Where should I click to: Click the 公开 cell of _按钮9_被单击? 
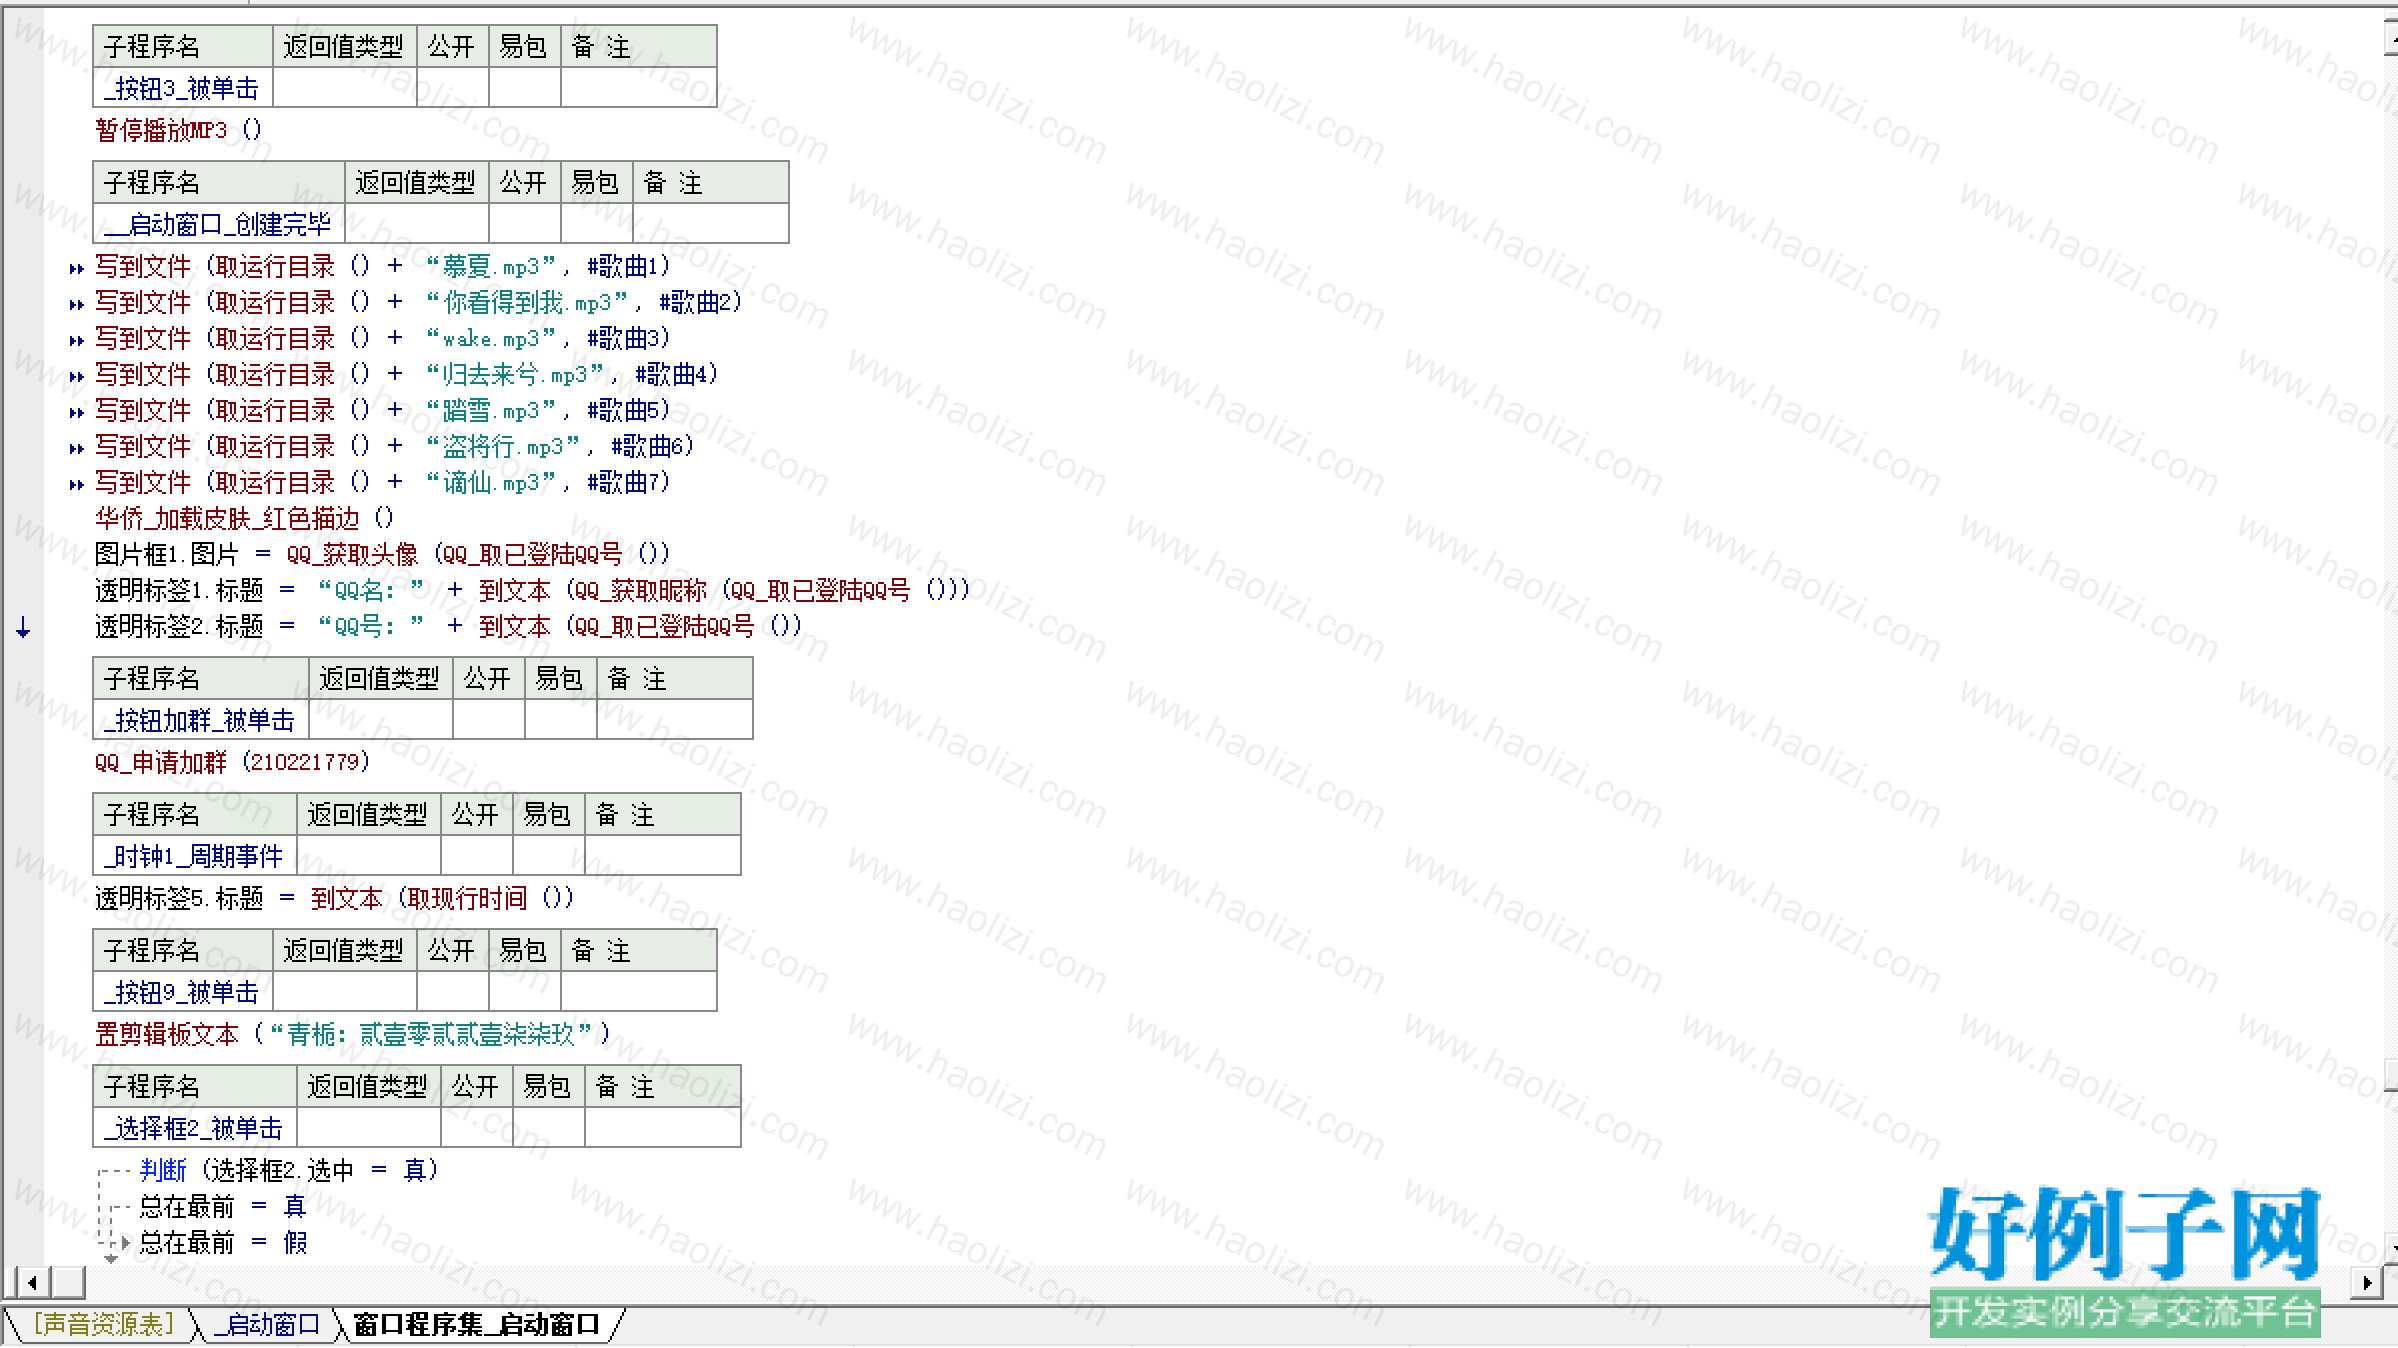point(453,992)
